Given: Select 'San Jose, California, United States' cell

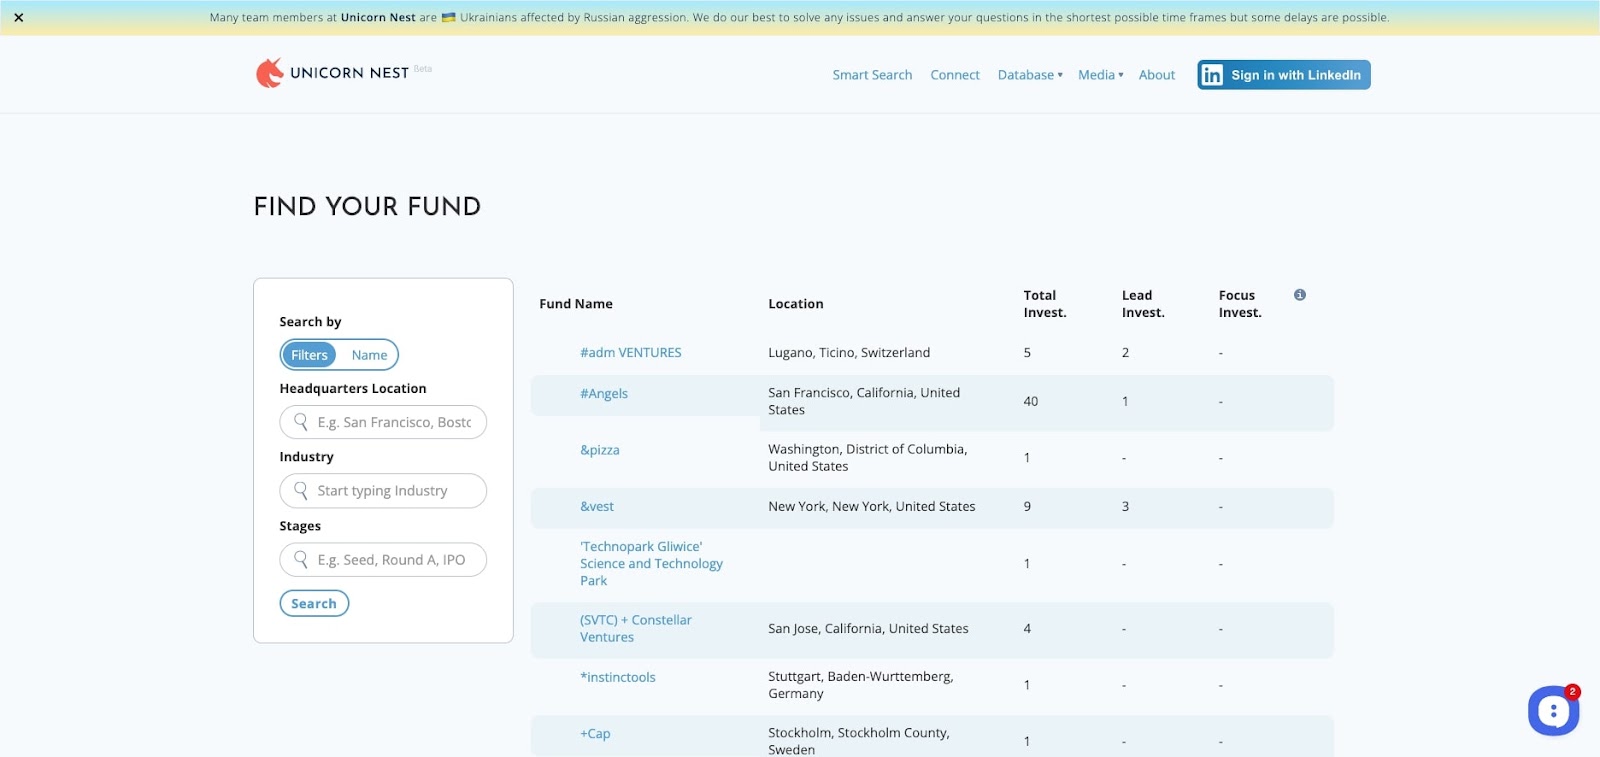Looking at the screenshot, I should (868, 629).
